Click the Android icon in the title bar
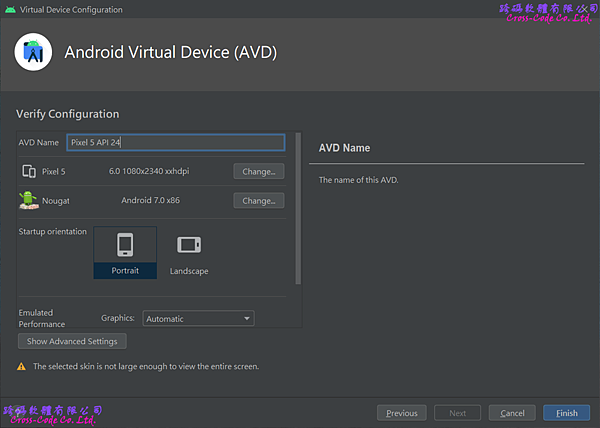Image resolution: width=600 pixels, height=428 pixels. click(9, 9)
